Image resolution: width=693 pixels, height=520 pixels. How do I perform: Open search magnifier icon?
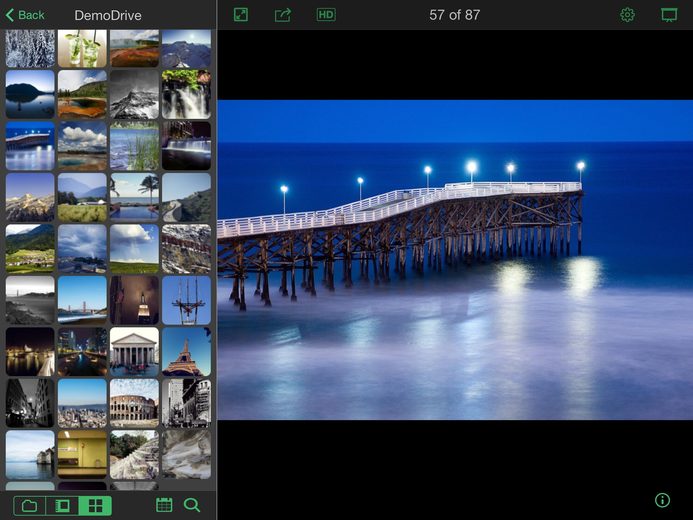[x=192, y=505]
